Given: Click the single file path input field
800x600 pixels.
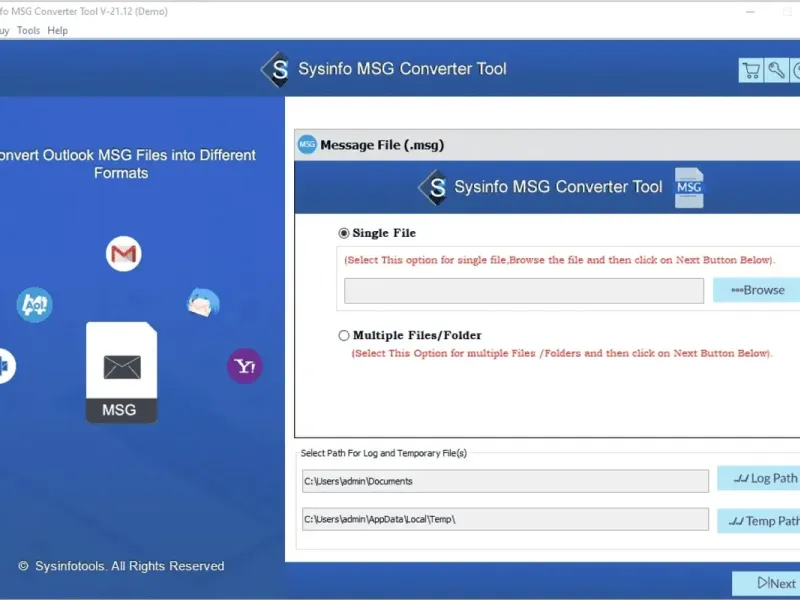Looking at the screenshot, I should [x=524, y=291].
